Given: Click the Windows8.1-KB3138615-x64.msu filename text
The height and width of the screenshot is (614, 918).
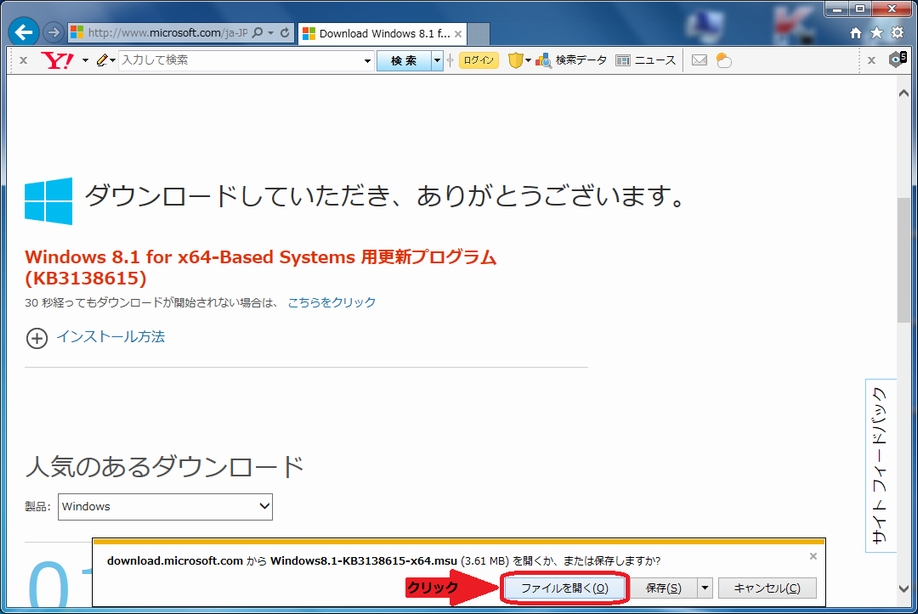Looking at the screenshot, I should click(x=364, y=561).
